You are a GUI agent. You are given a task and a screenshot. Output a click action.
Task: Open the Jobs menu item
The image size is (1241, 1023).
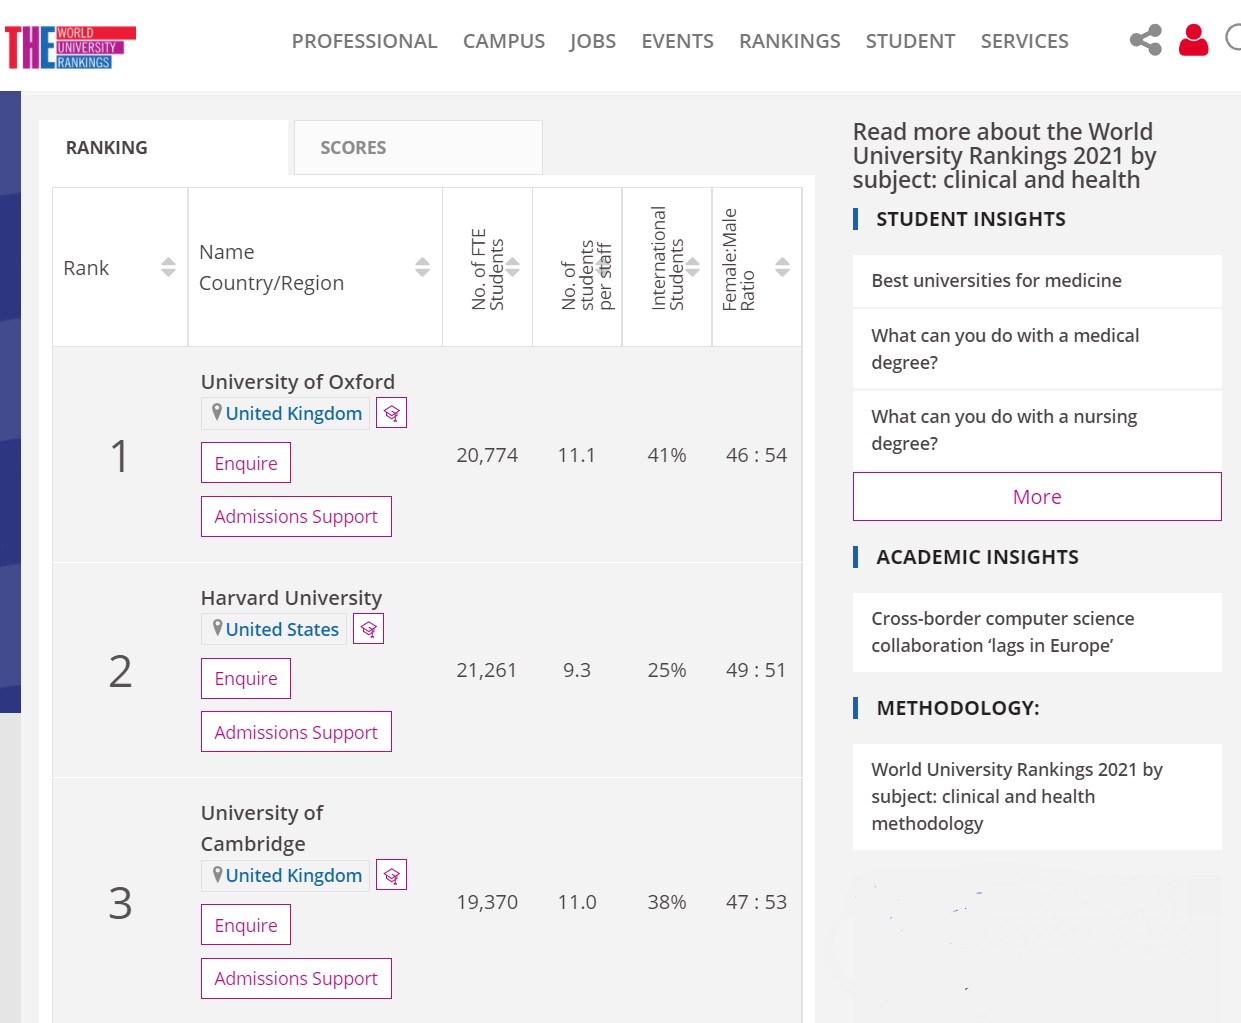[592, 41]
